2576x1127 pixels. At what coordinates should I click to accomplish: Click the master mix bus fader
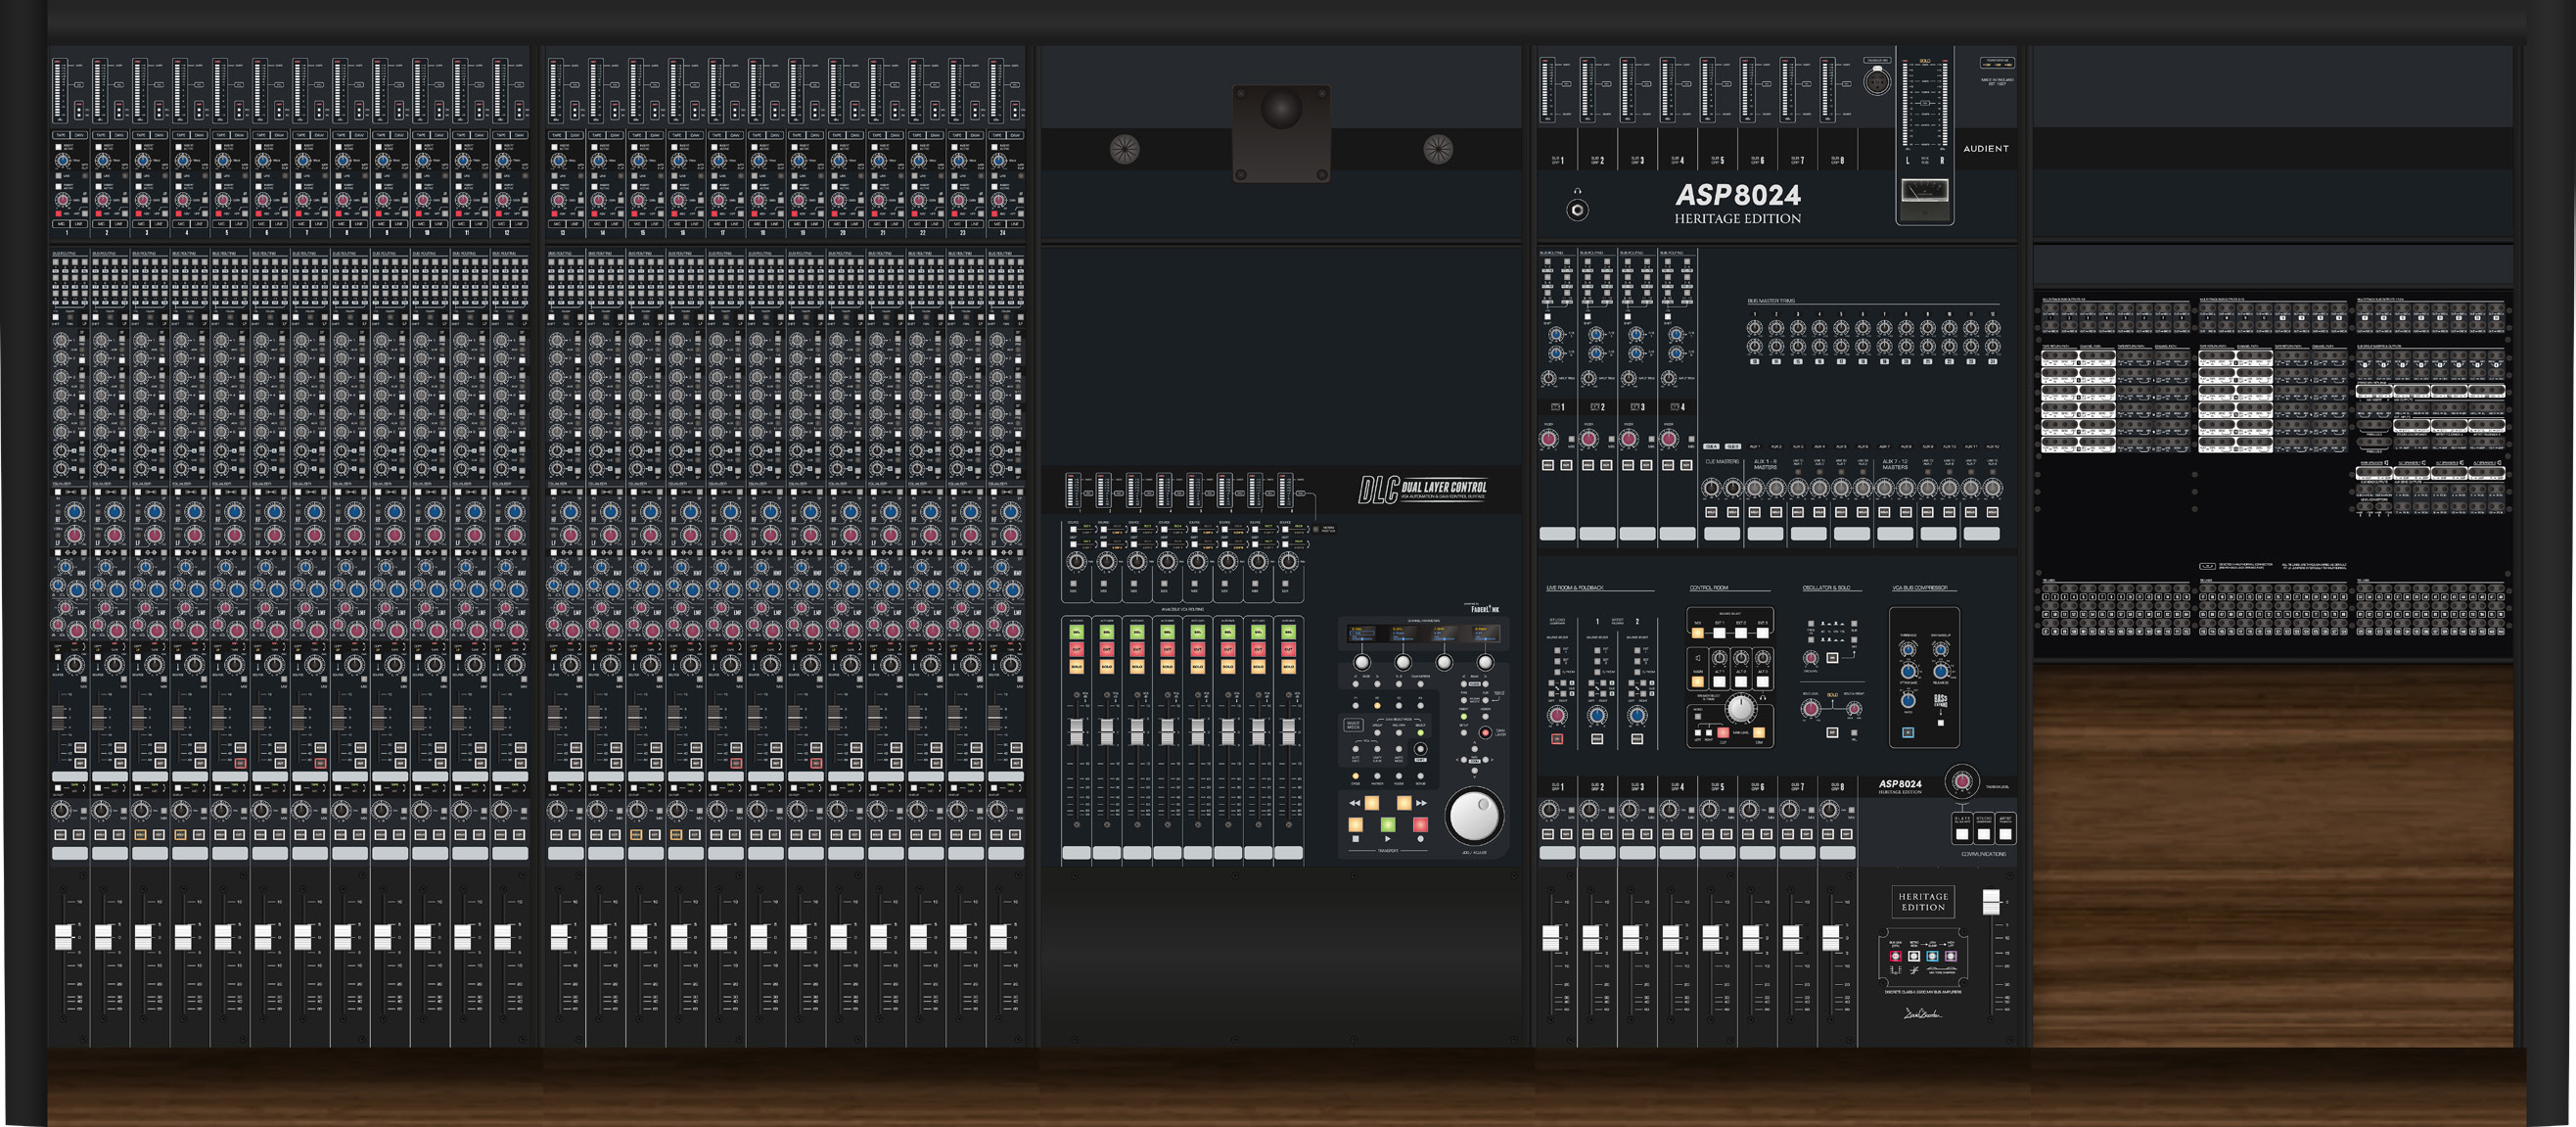(1992, 903)
